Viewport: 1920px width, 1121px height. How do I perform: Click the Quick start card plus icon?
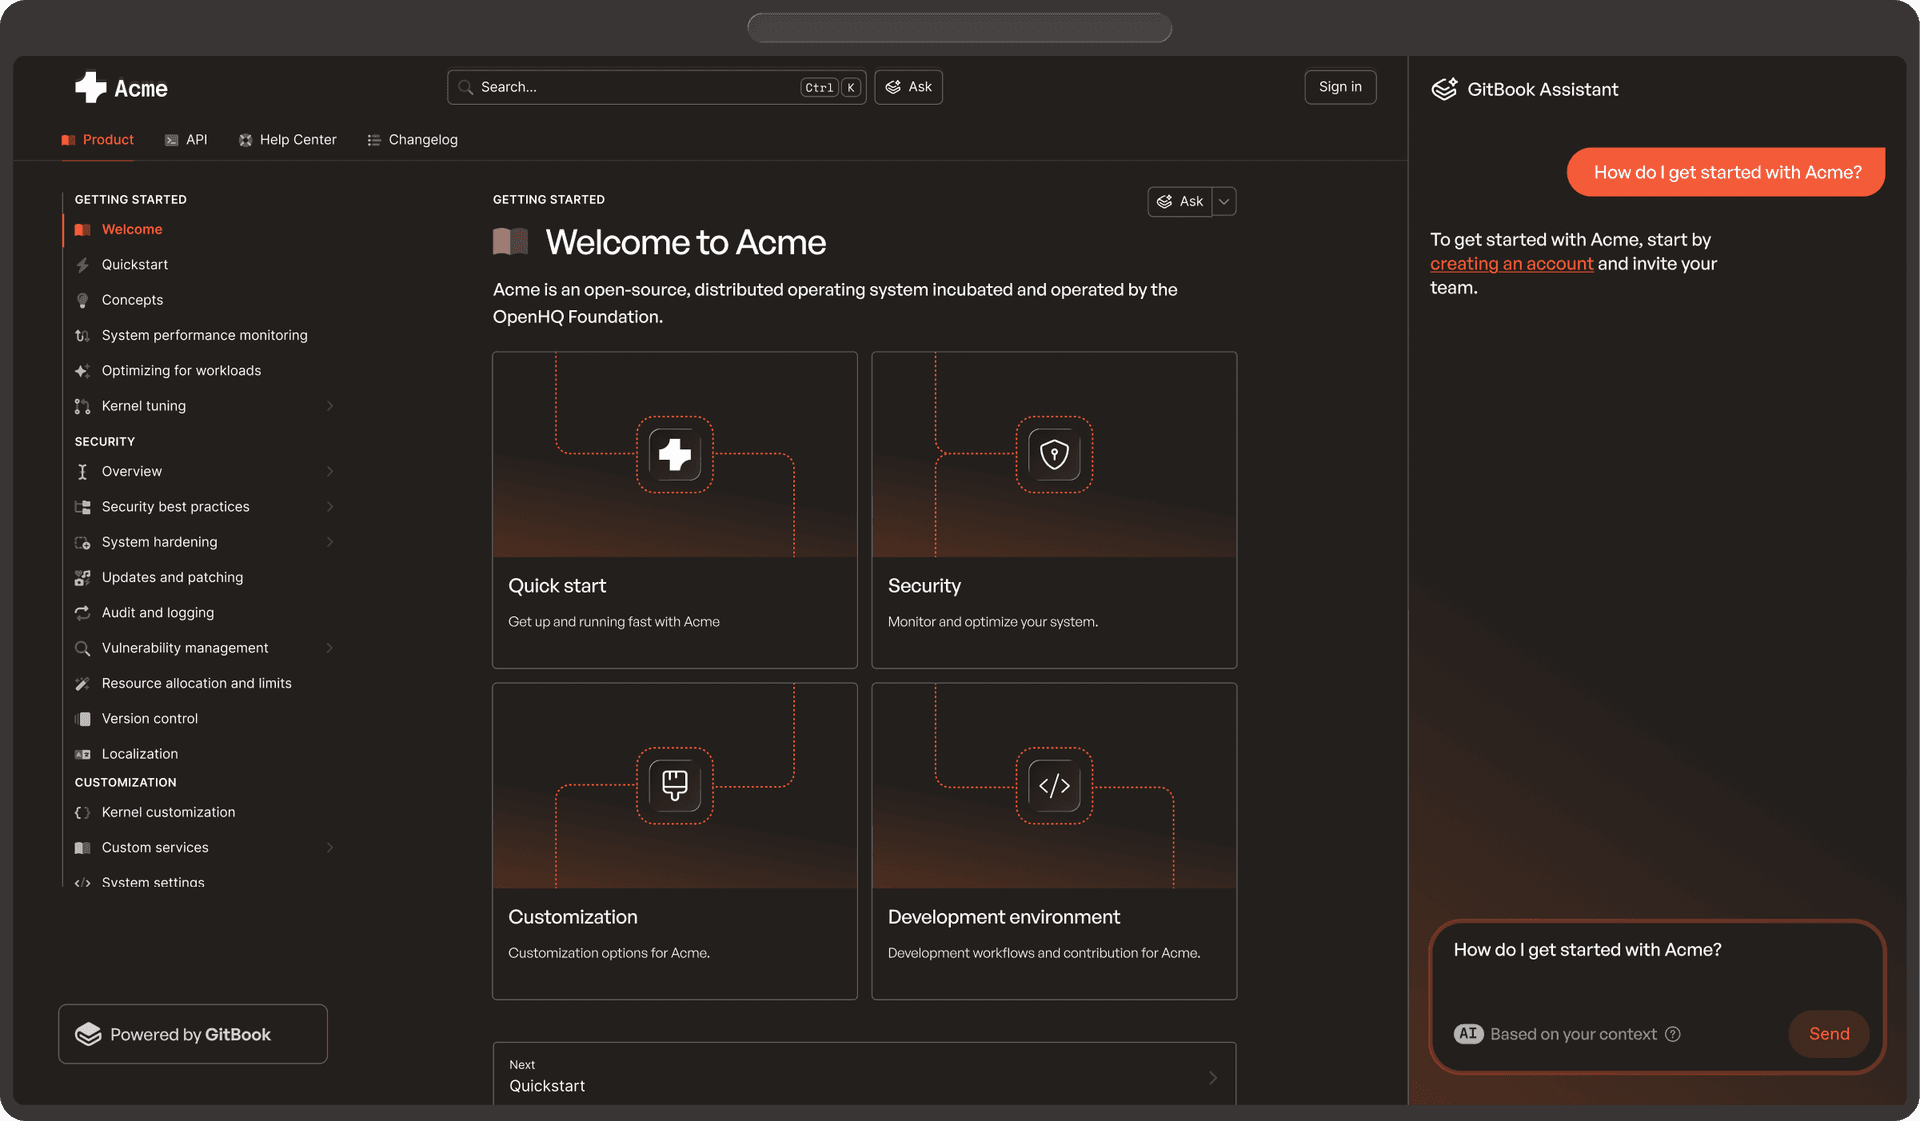[675, 455]
